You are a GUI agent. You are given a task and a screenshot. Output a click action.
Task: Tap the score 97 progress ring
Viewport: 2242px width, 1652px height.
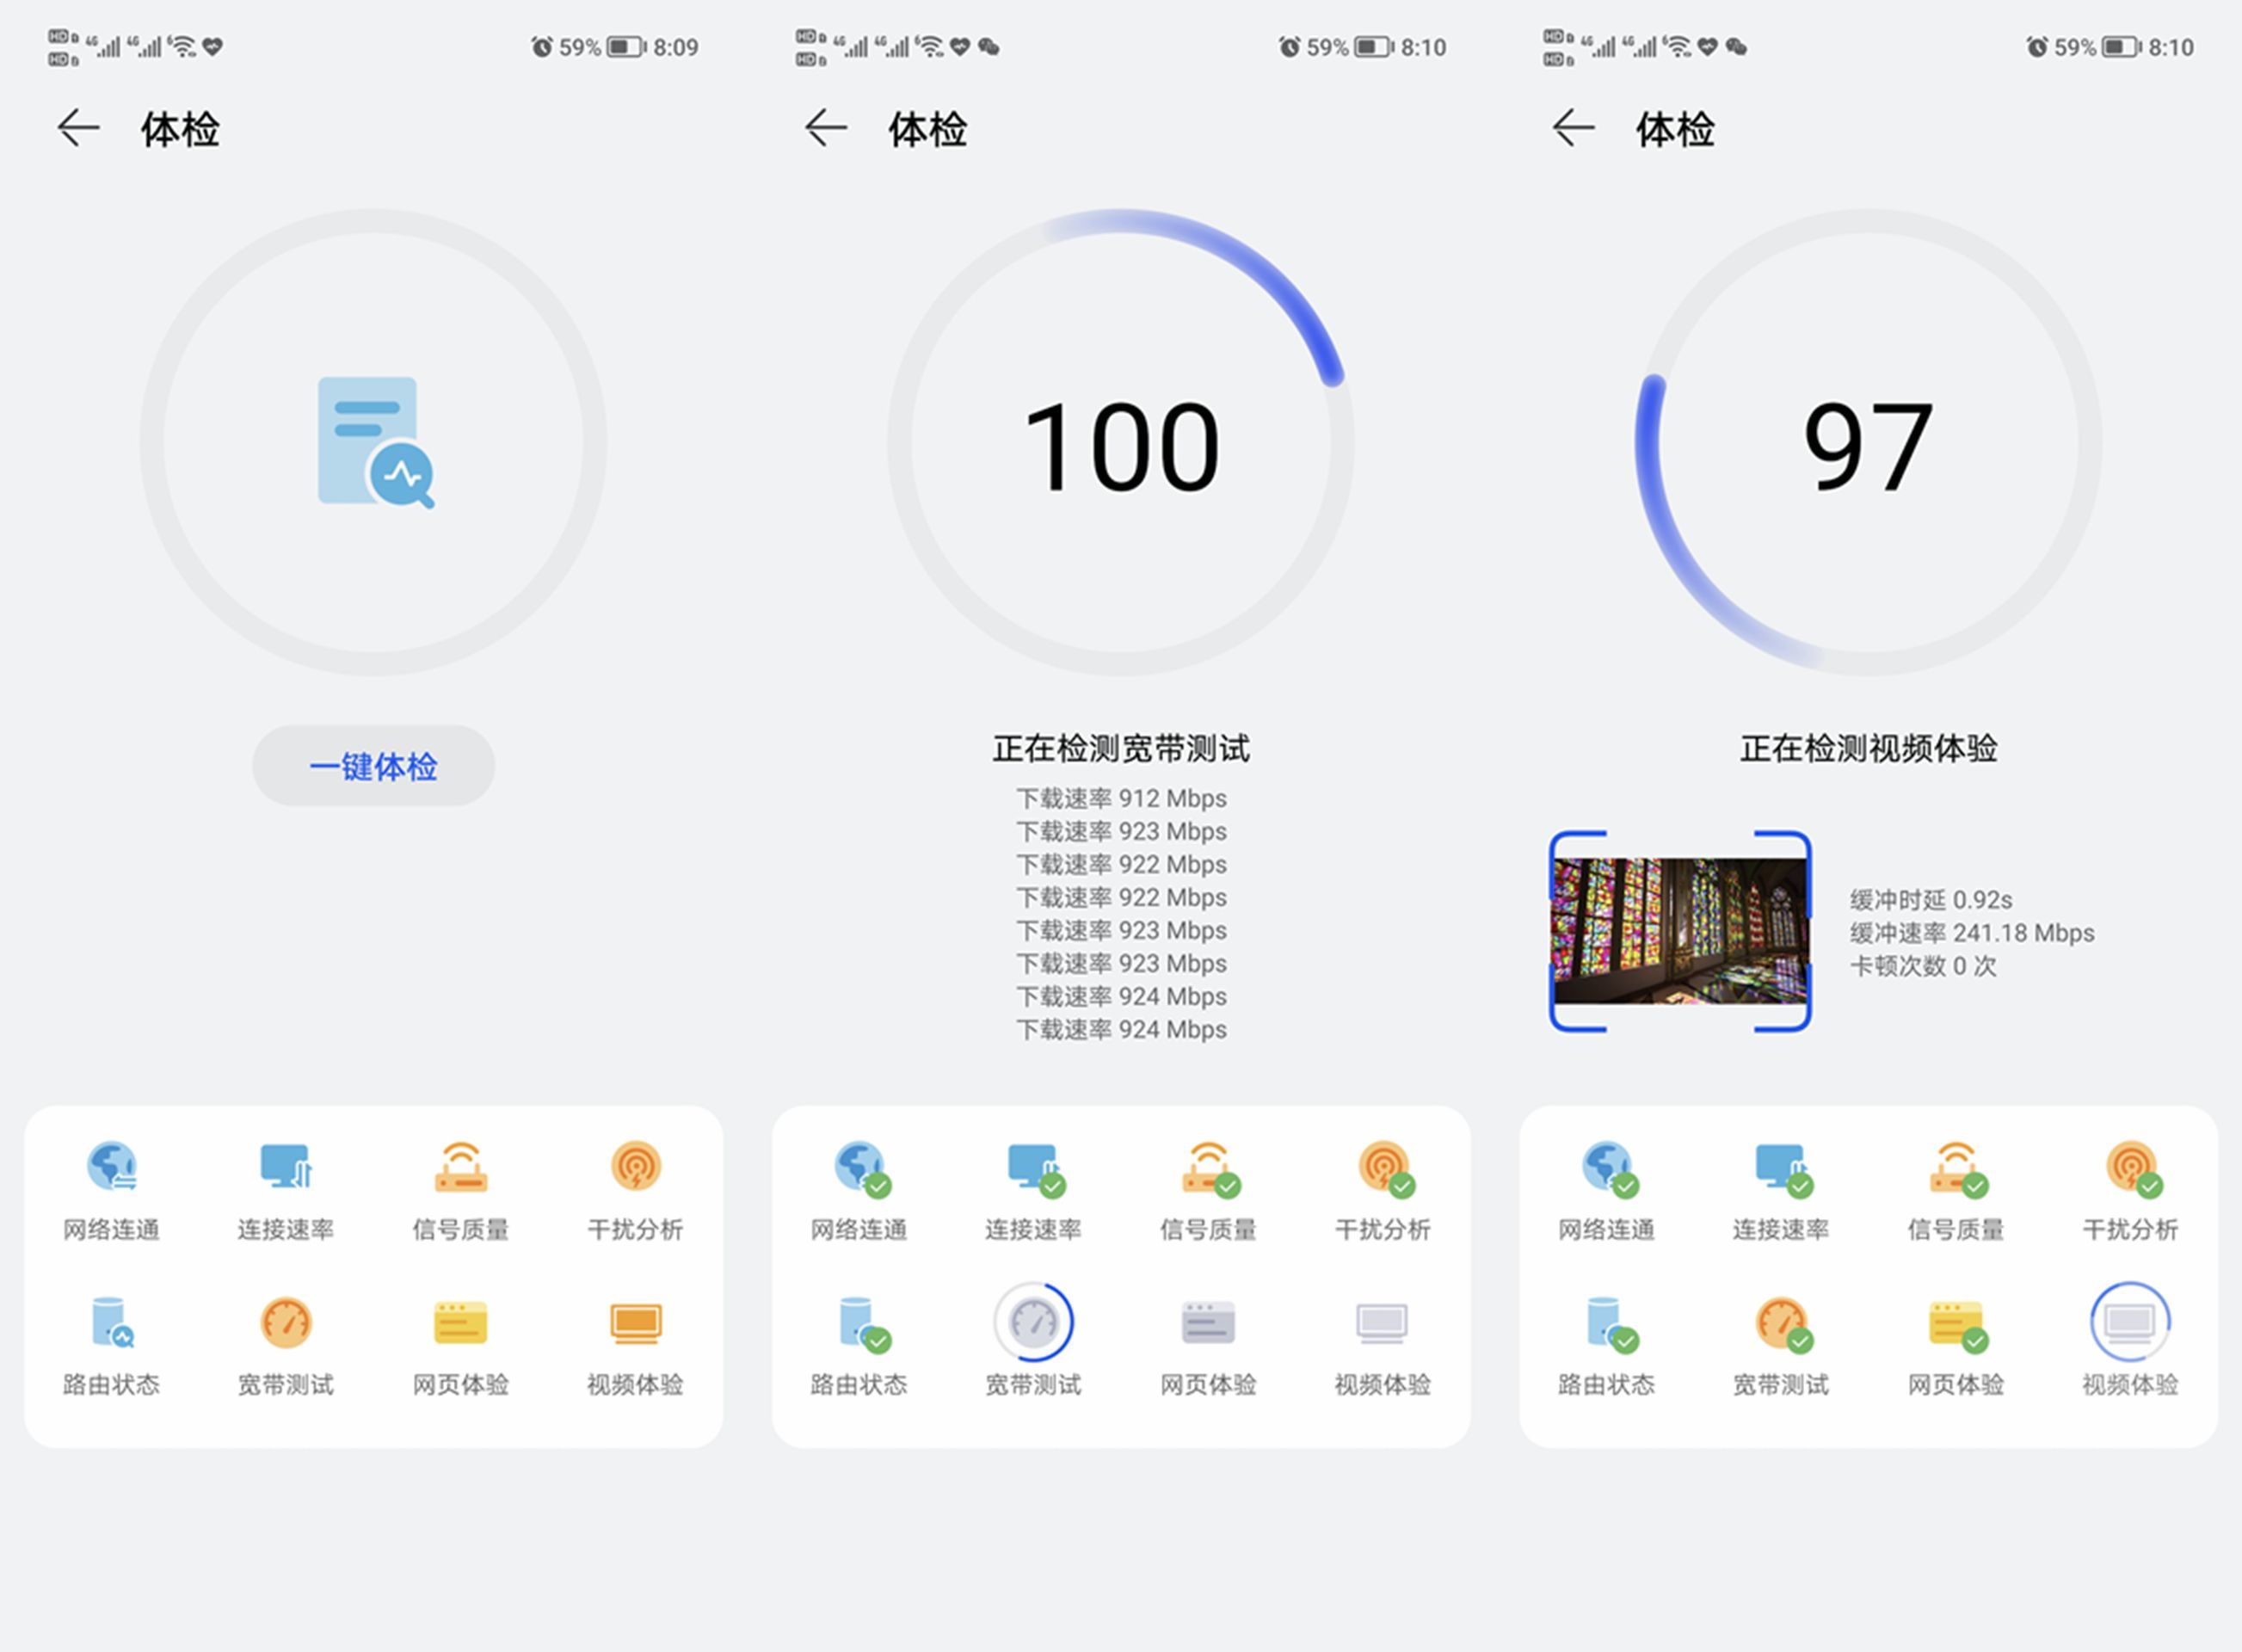point(1868,442)
